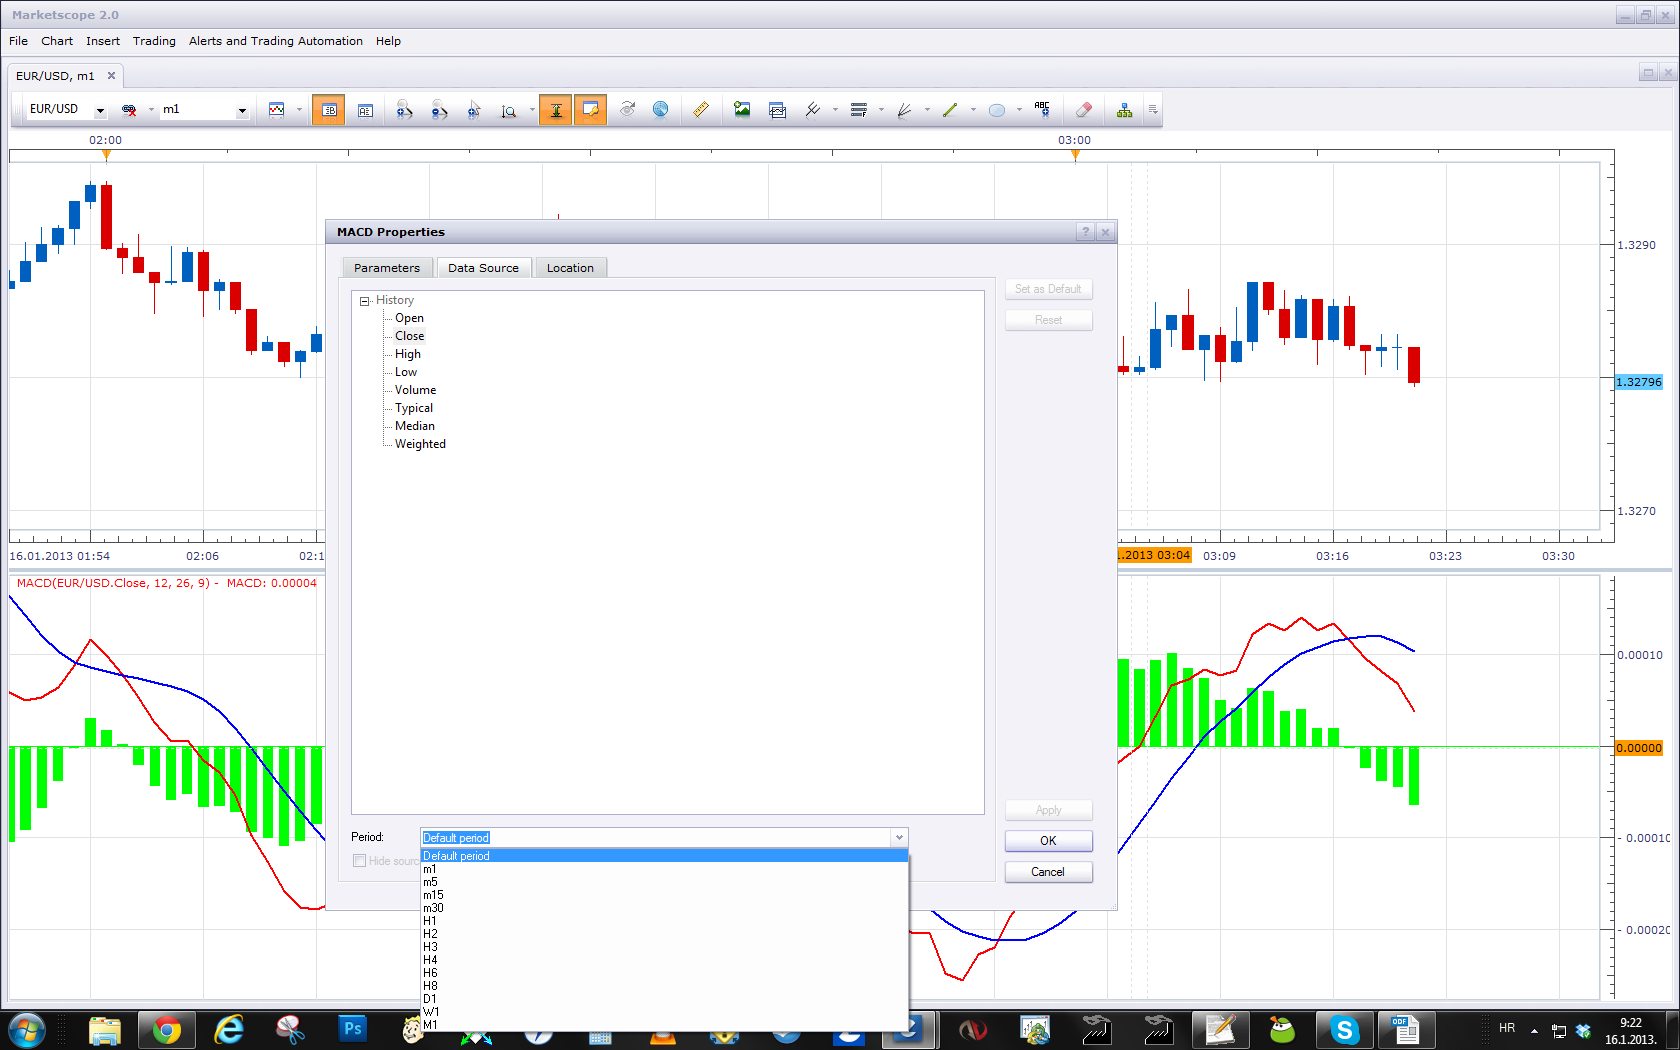
Task: Toggle the highlighted data box toolbar button
Action: coord(328,110)
